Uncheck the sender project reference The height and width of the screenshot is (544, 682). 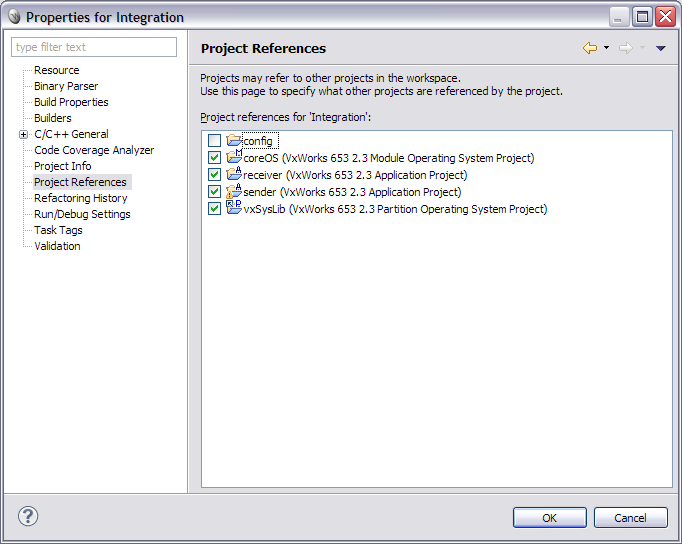pyautogui.click(x=214, y=191)
